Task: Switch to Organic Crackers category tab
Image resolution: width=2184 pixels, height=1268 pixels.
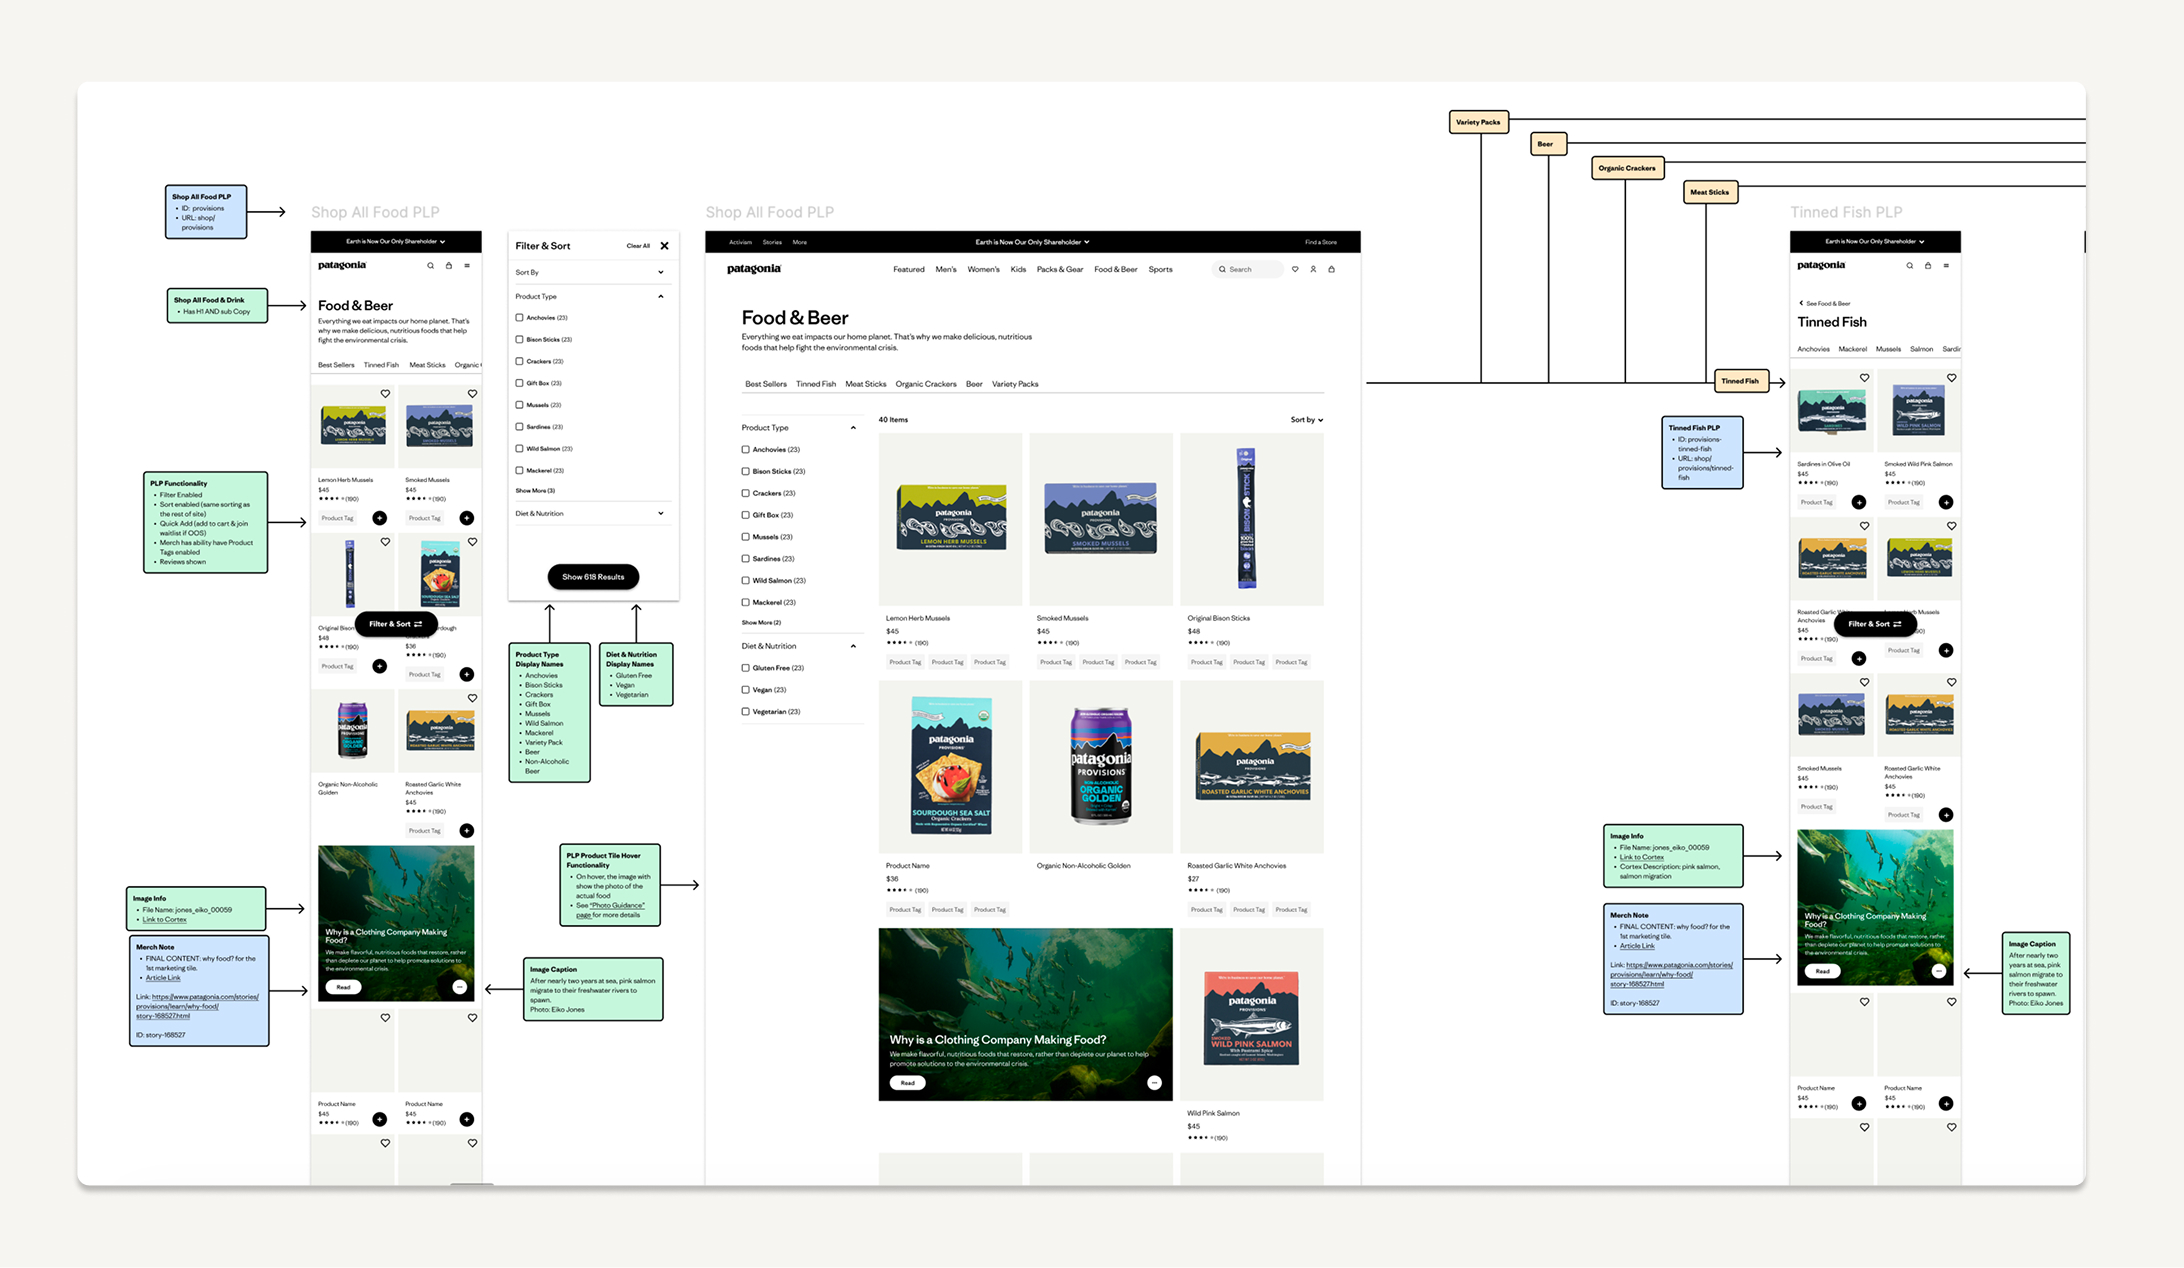Action: tap(925, 384)
